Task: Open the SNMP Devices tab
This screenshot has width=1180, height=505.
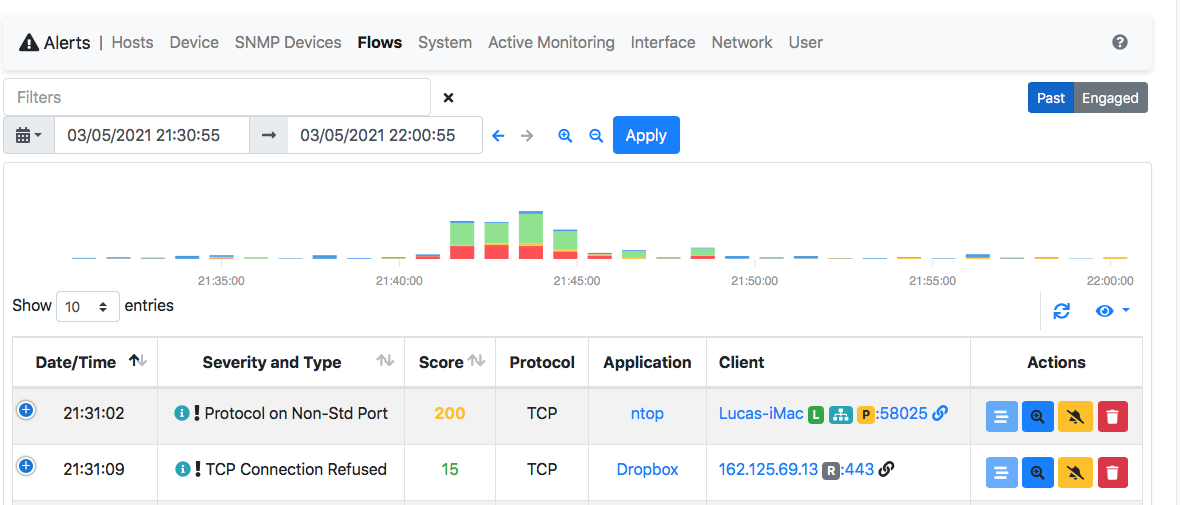Action: [288, 42]
